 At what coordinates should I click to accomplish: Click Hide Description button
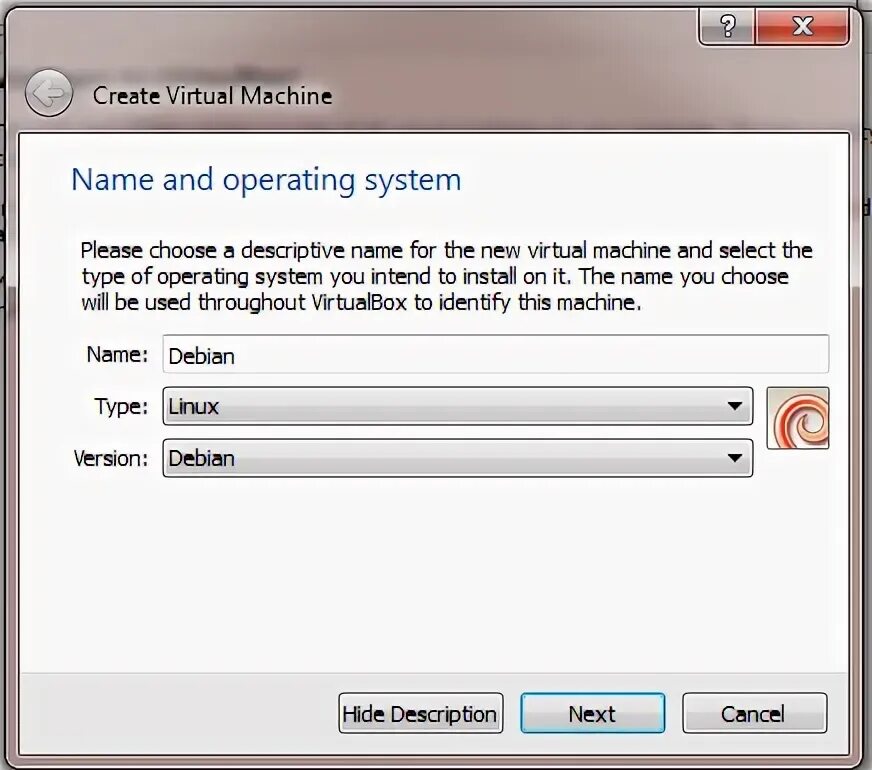pyautogui.click(x=420, y=713)
